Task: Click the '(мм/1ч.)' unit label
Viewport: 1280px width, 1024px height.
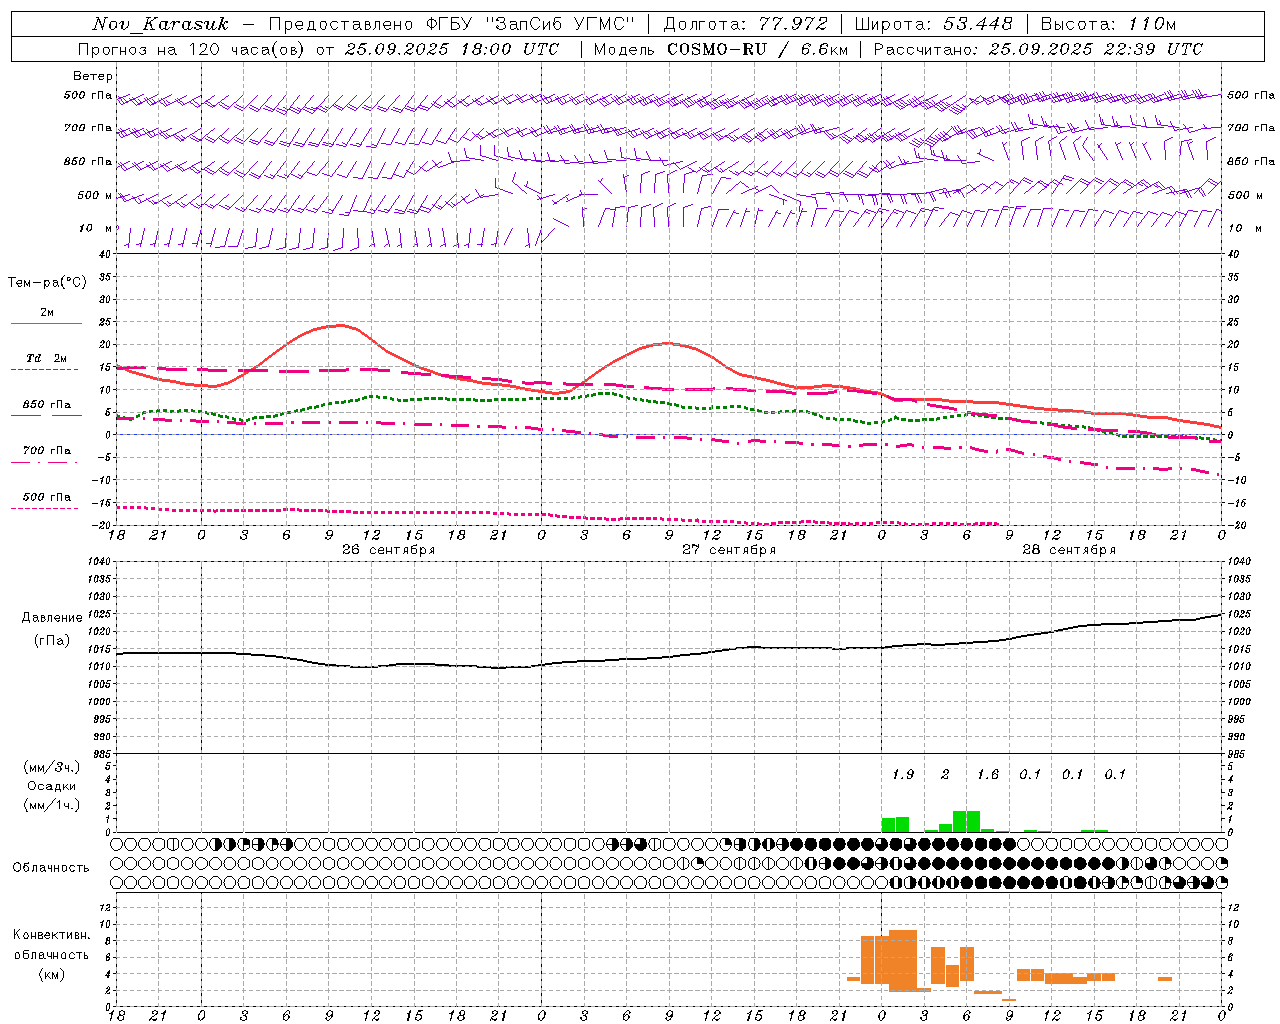Action: [52, 805]
